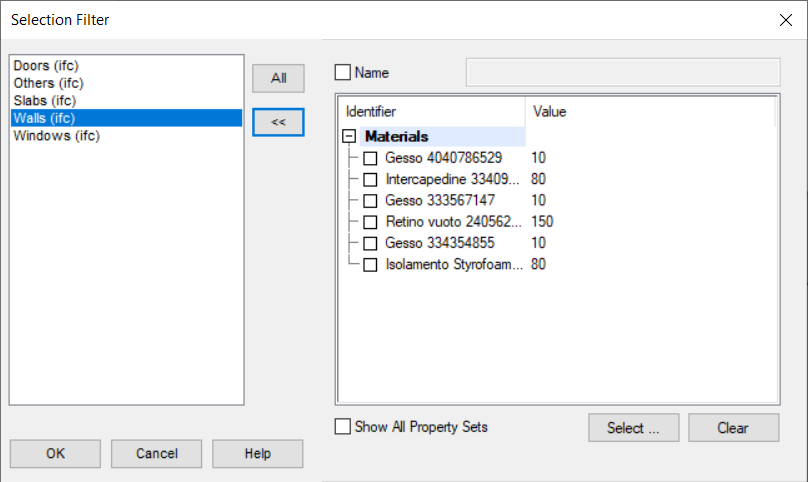808x482 pixels.
Task: Click into the Name text field
Action: [622, 73]
